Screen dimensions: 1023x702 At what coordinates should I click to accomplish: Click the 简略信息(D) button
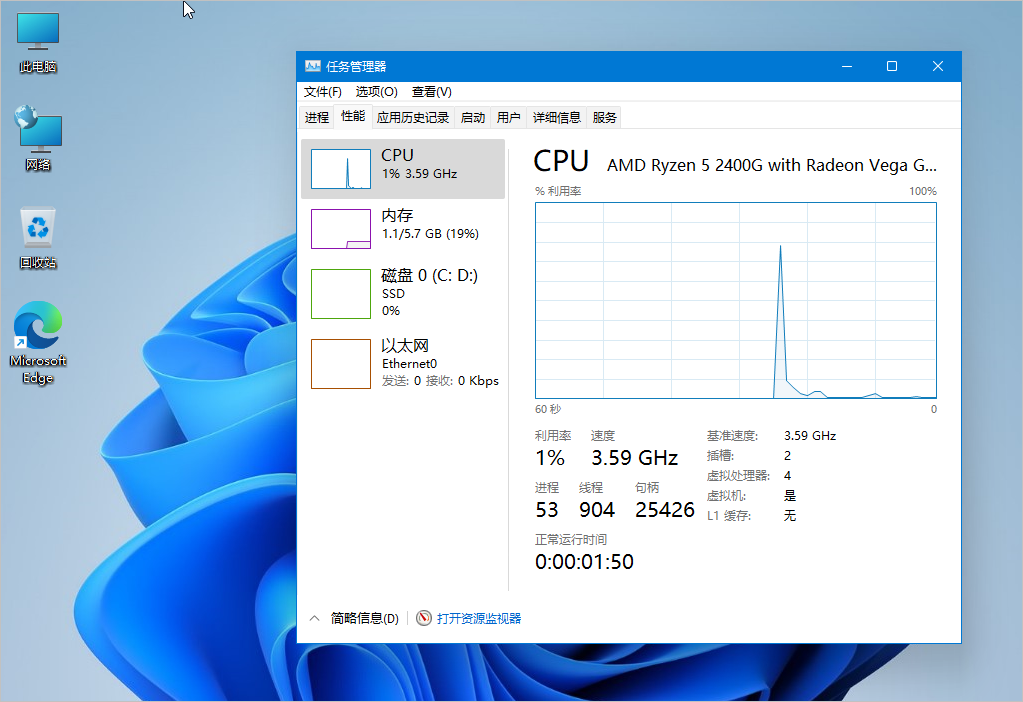(364, 618)
